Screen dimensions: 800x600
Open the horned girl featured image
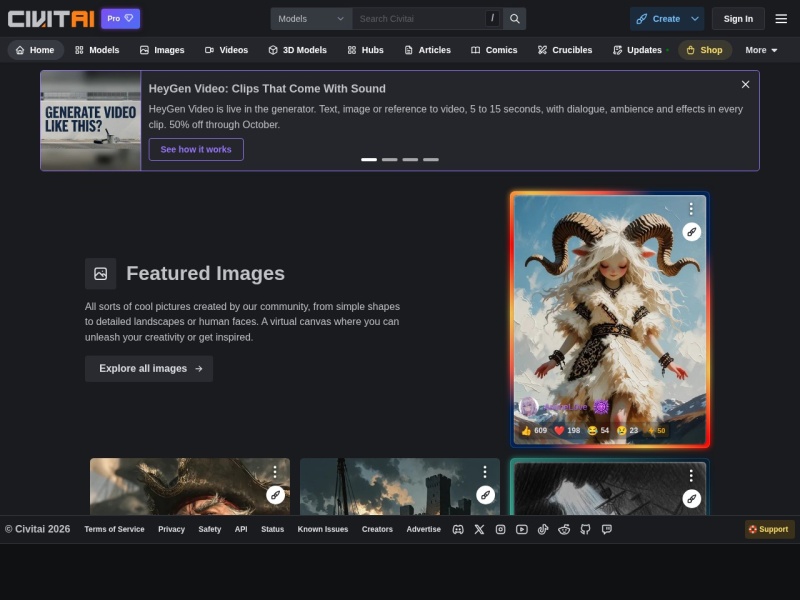click(610, 320)
